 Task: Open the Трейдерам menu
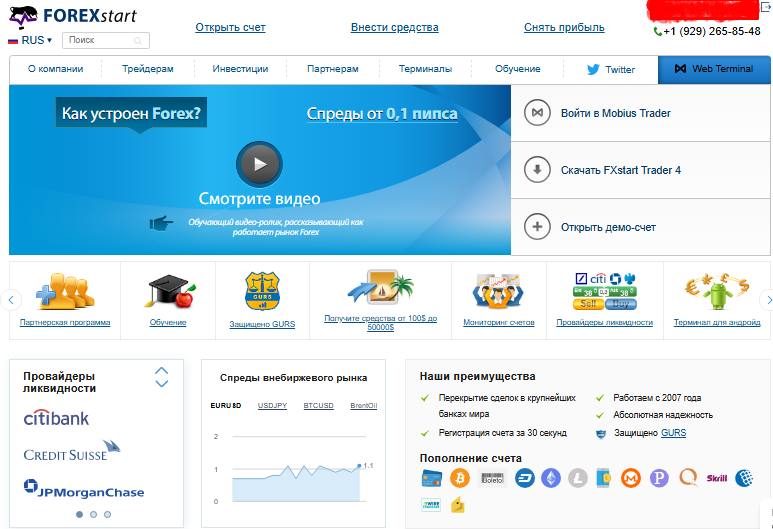tap(148, 69)
